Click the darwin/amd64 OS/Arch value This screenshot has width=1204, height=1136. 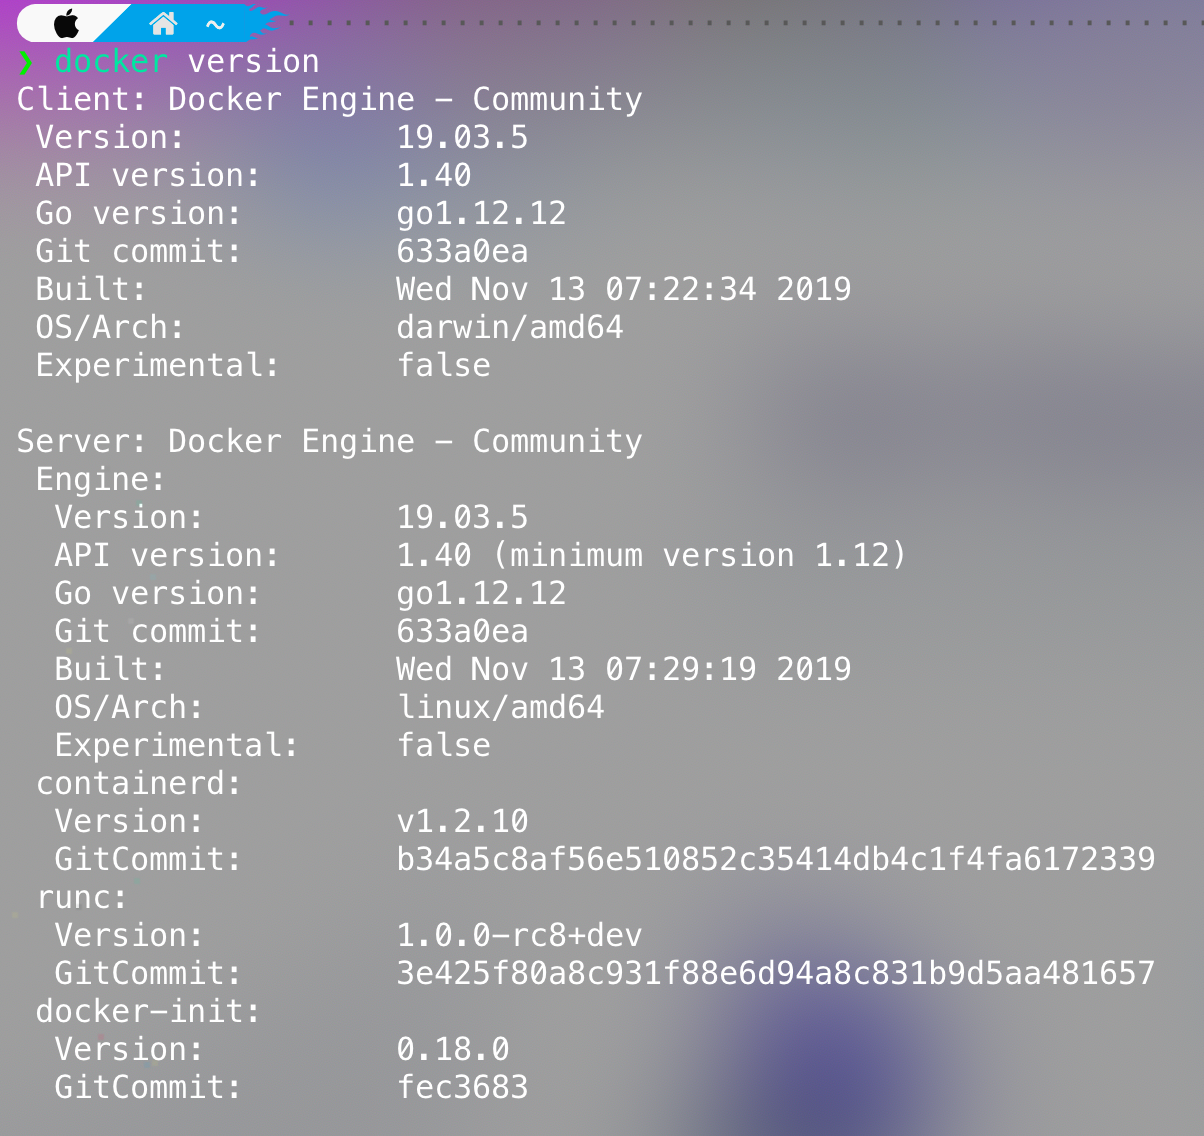[510, 328]
